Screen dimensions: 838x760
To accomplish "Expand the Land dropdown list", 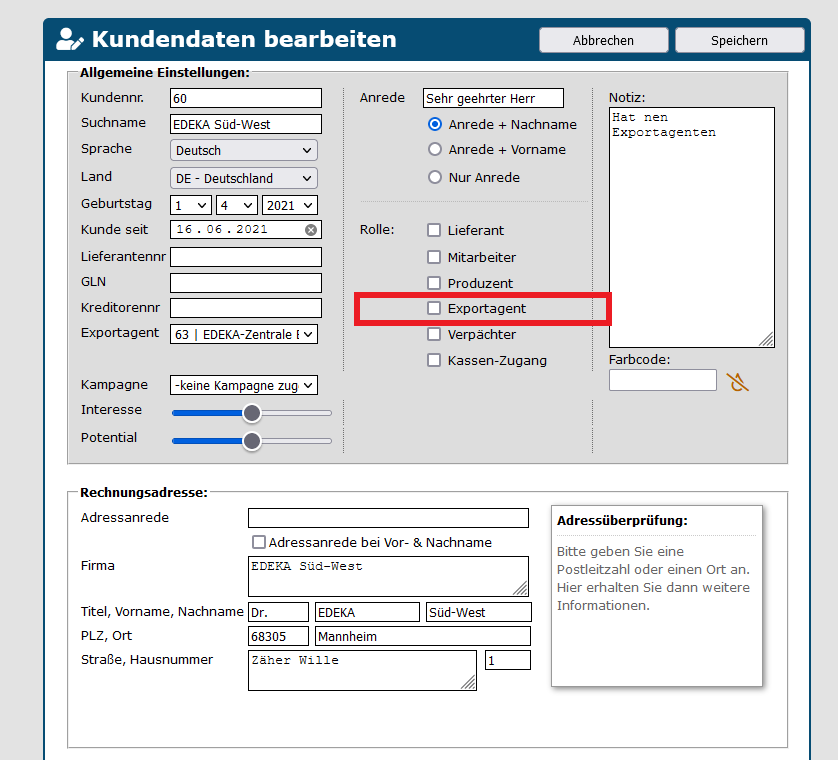I will (x=244, y=179).
